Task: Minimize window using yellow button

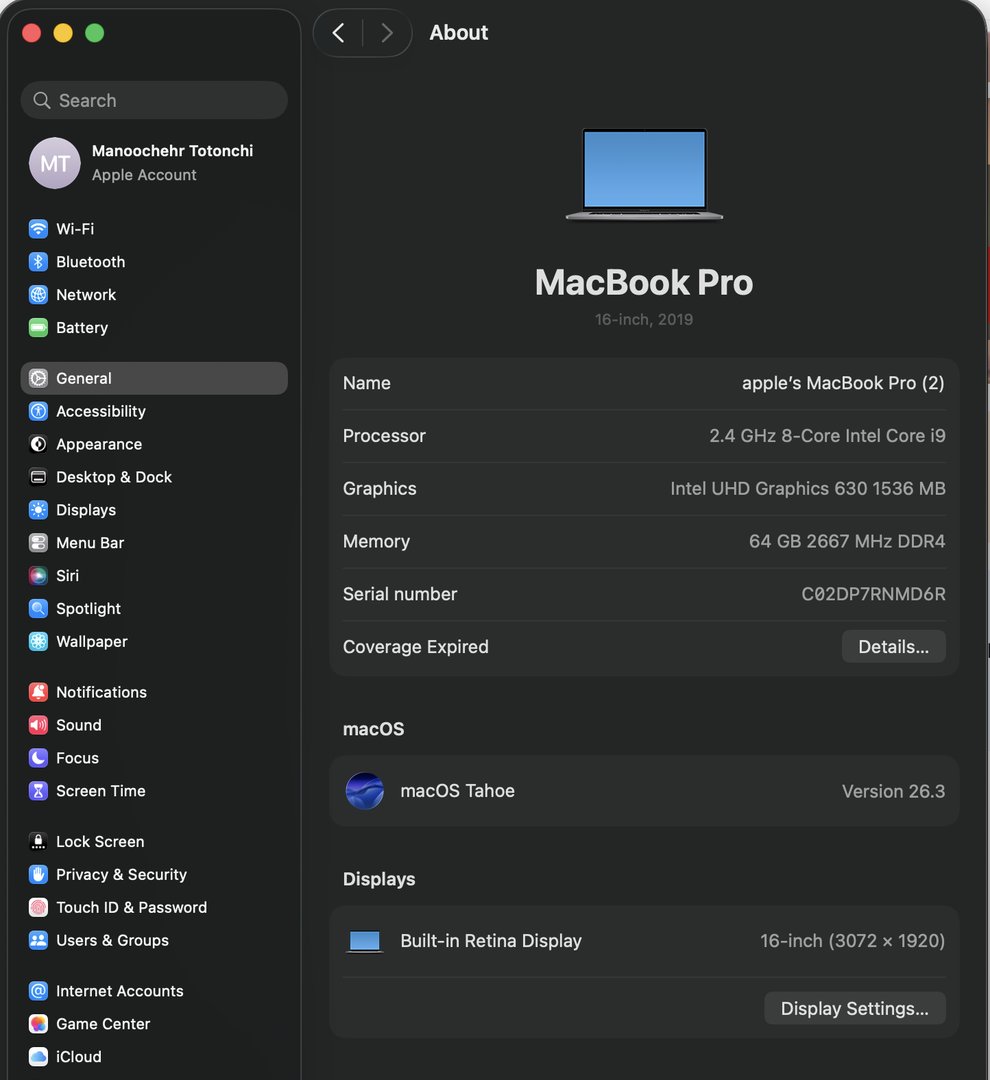Action: [x=63, y=33]
